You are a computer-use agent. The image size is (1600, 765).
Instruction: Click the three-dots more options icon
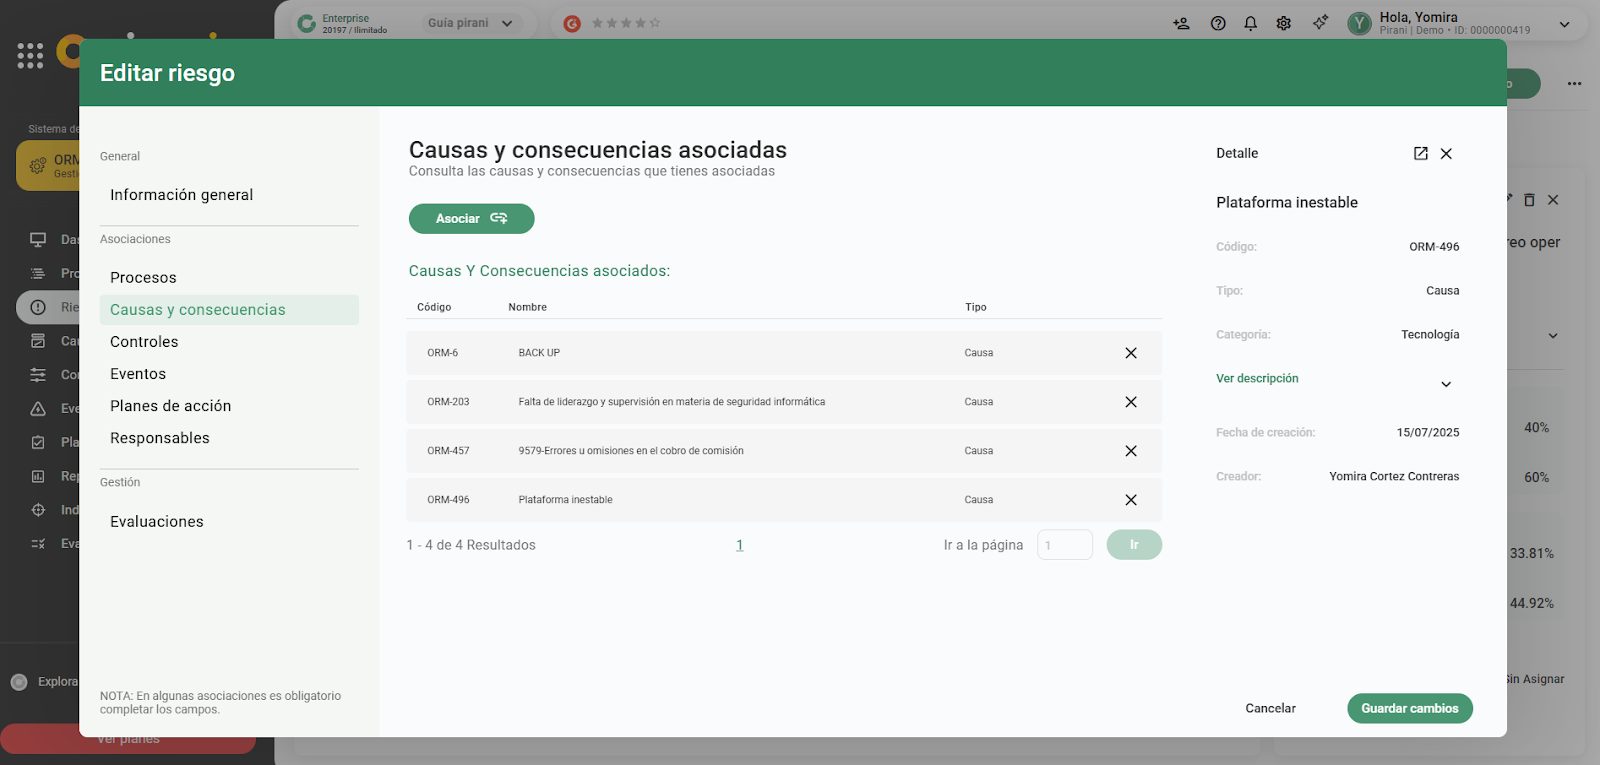(1574, 83)
